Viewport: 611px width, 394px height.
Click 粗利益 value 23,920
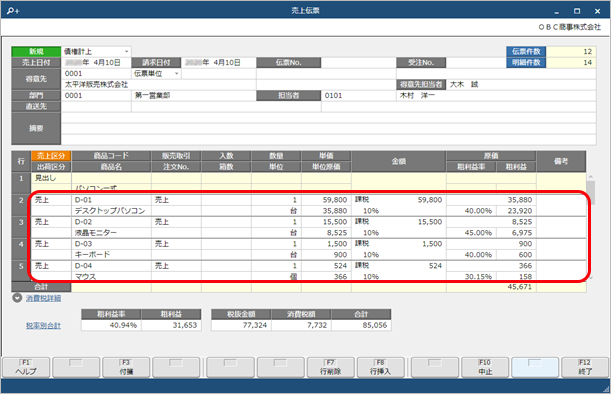(516, 211)
